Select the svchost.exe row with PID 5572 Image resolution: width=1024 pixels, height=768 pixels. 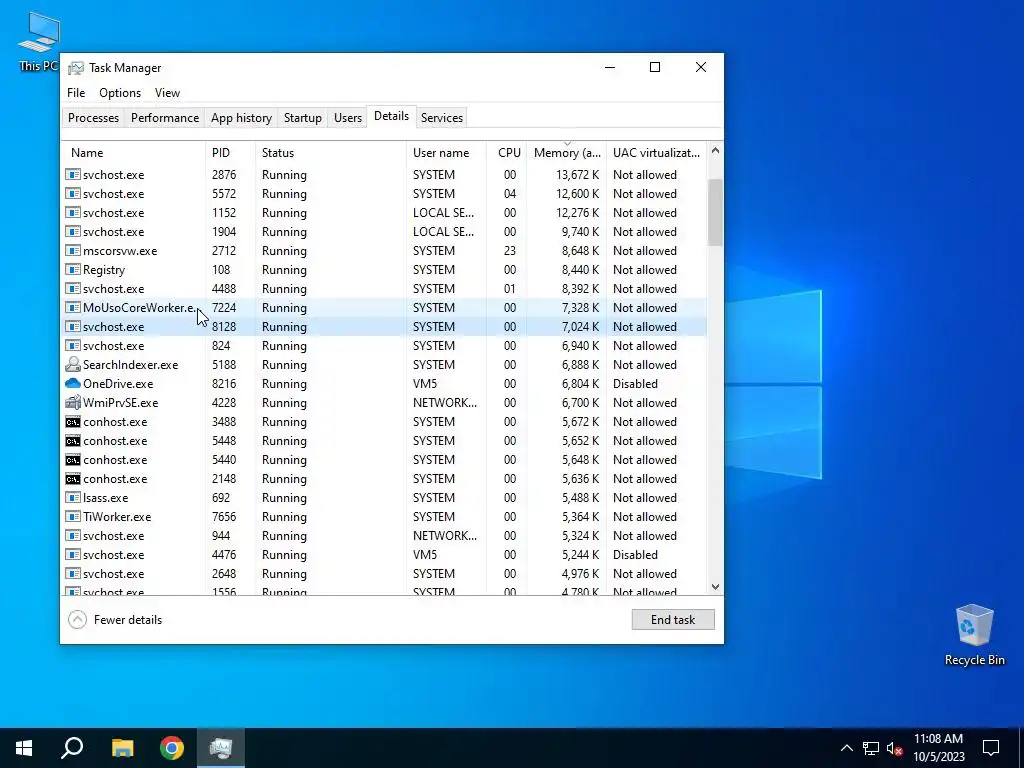pyautogui.click(x=384, y=194)
